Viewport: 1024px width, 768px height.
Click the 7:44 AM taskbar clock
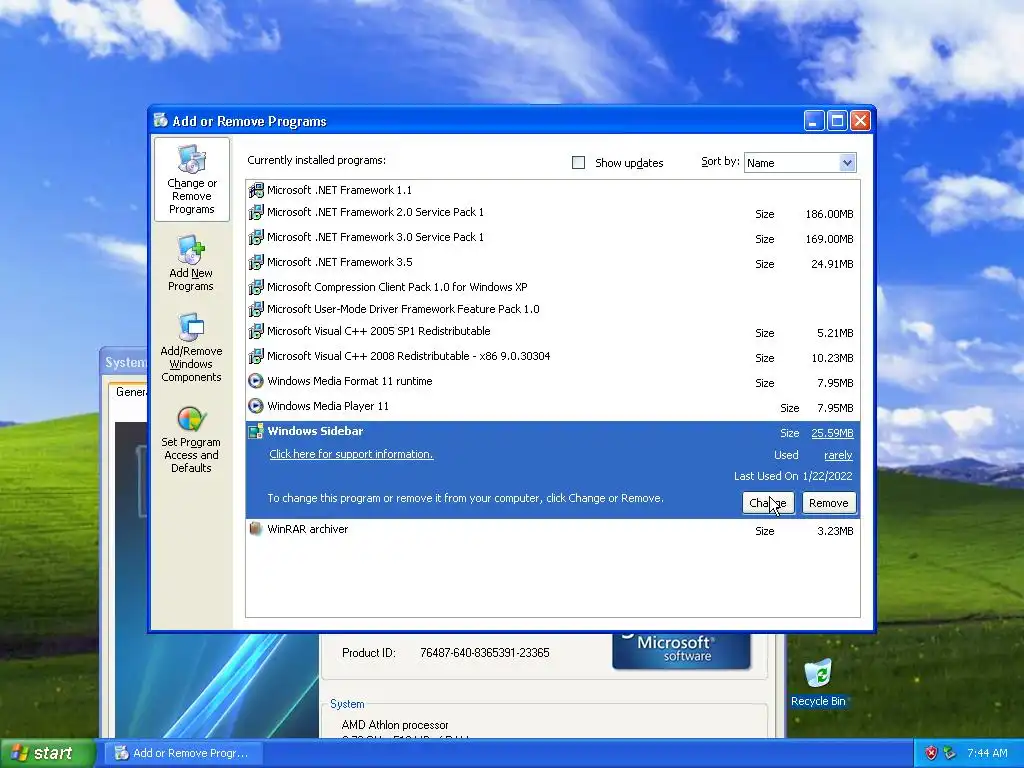coord(987,753)
